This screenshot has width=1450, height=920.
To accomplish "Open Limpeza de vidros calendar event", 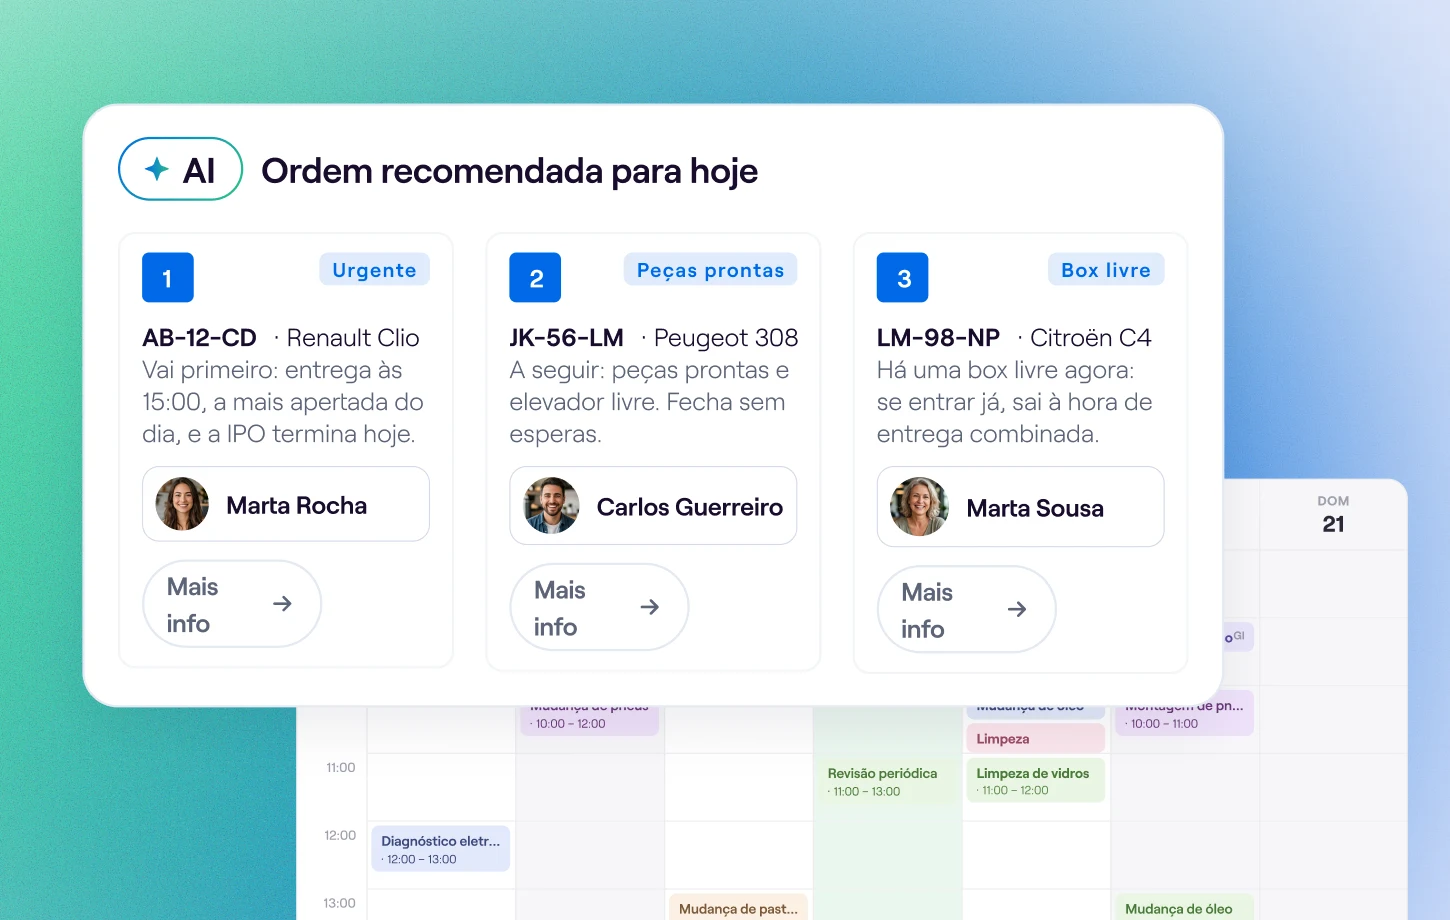I will [x=1036, y=780].
